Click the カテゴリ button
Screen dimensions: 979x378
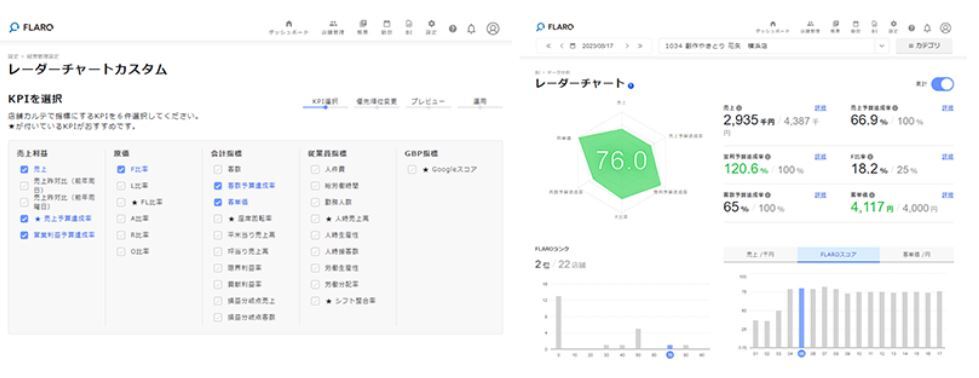point(924,46)
